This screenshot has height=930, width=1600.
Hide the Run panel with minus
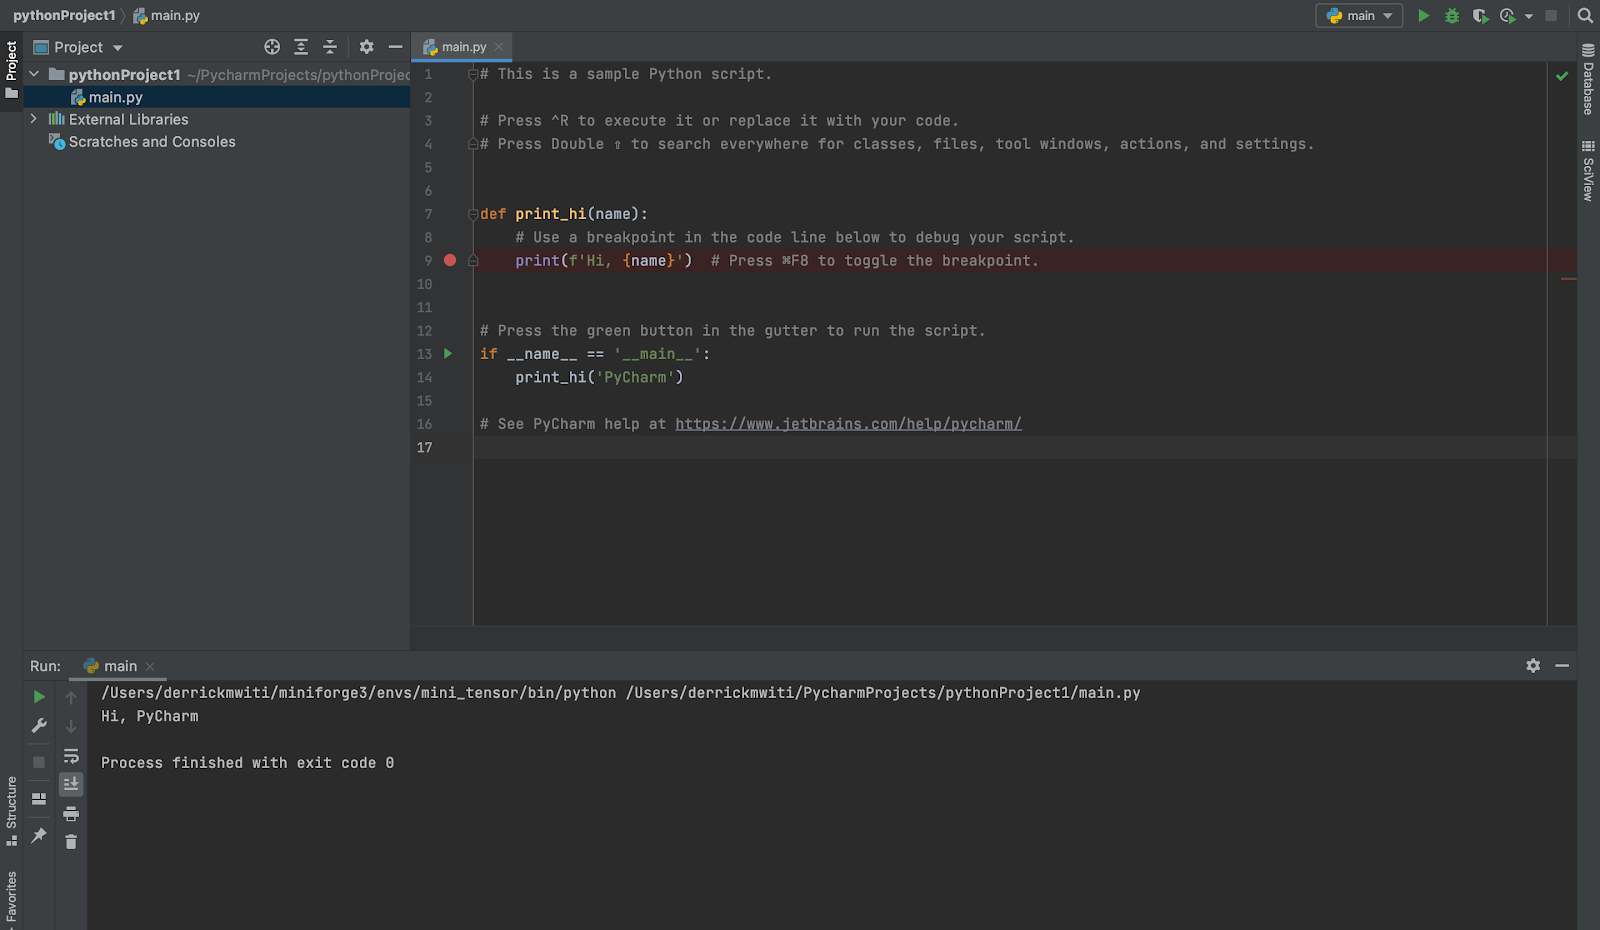coord(1562,666)
